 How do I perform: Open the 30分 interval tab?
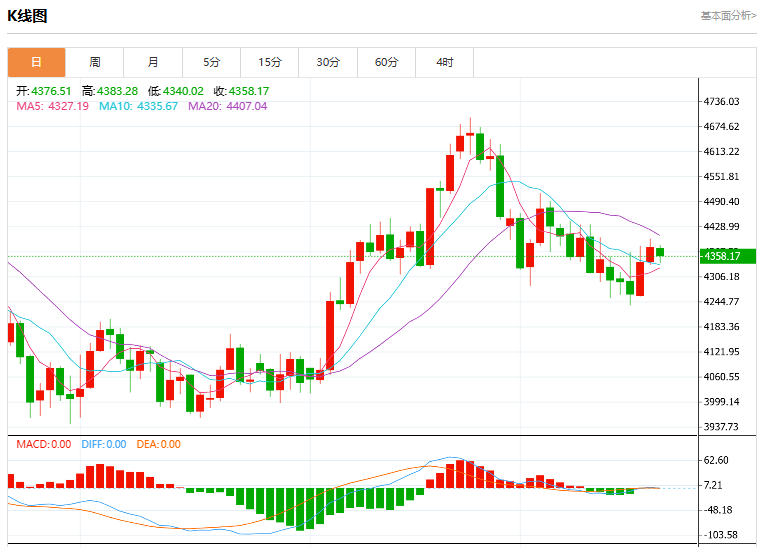click(328, 62)
